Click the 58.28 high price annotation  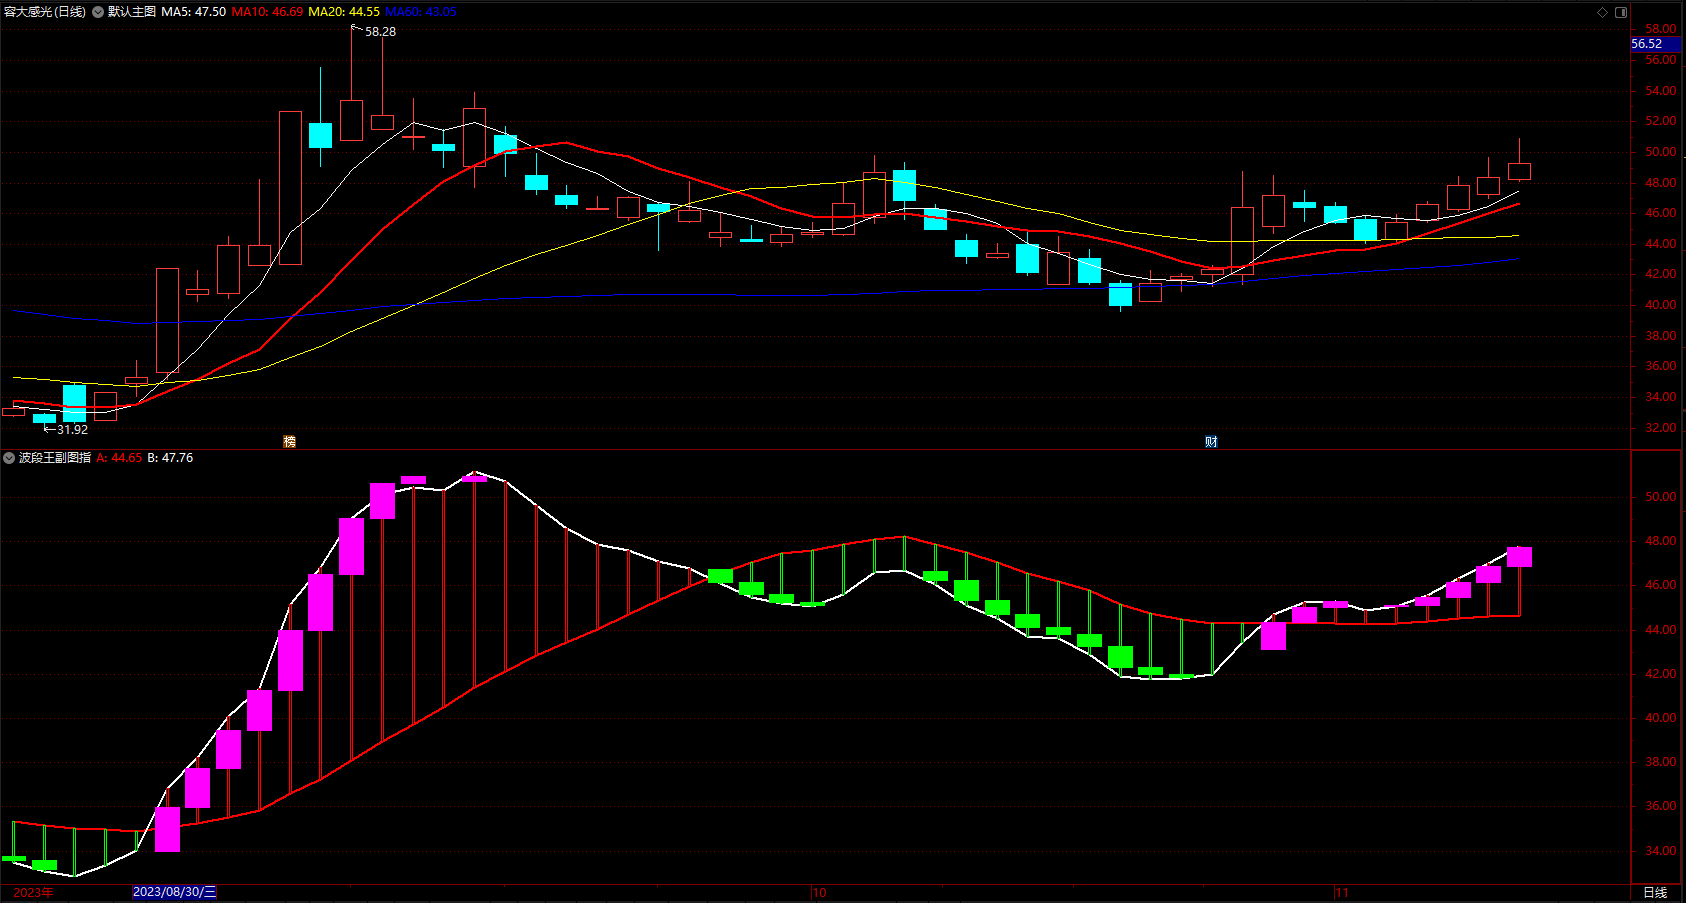[x=380, y=32]
